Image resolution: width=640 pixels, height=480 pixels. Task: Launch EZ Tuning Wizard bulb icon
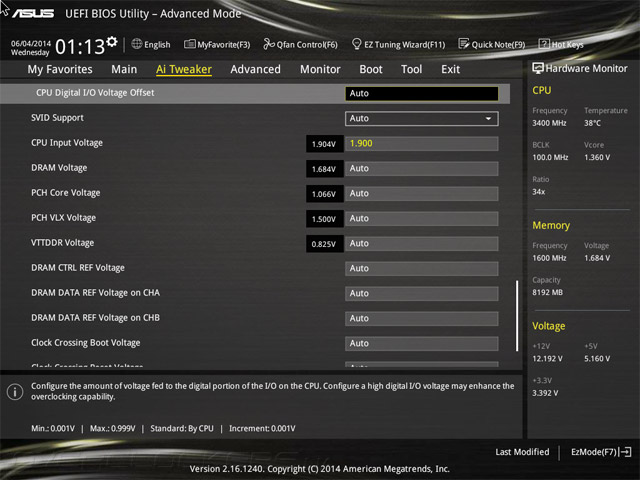[x=356, y=44]
